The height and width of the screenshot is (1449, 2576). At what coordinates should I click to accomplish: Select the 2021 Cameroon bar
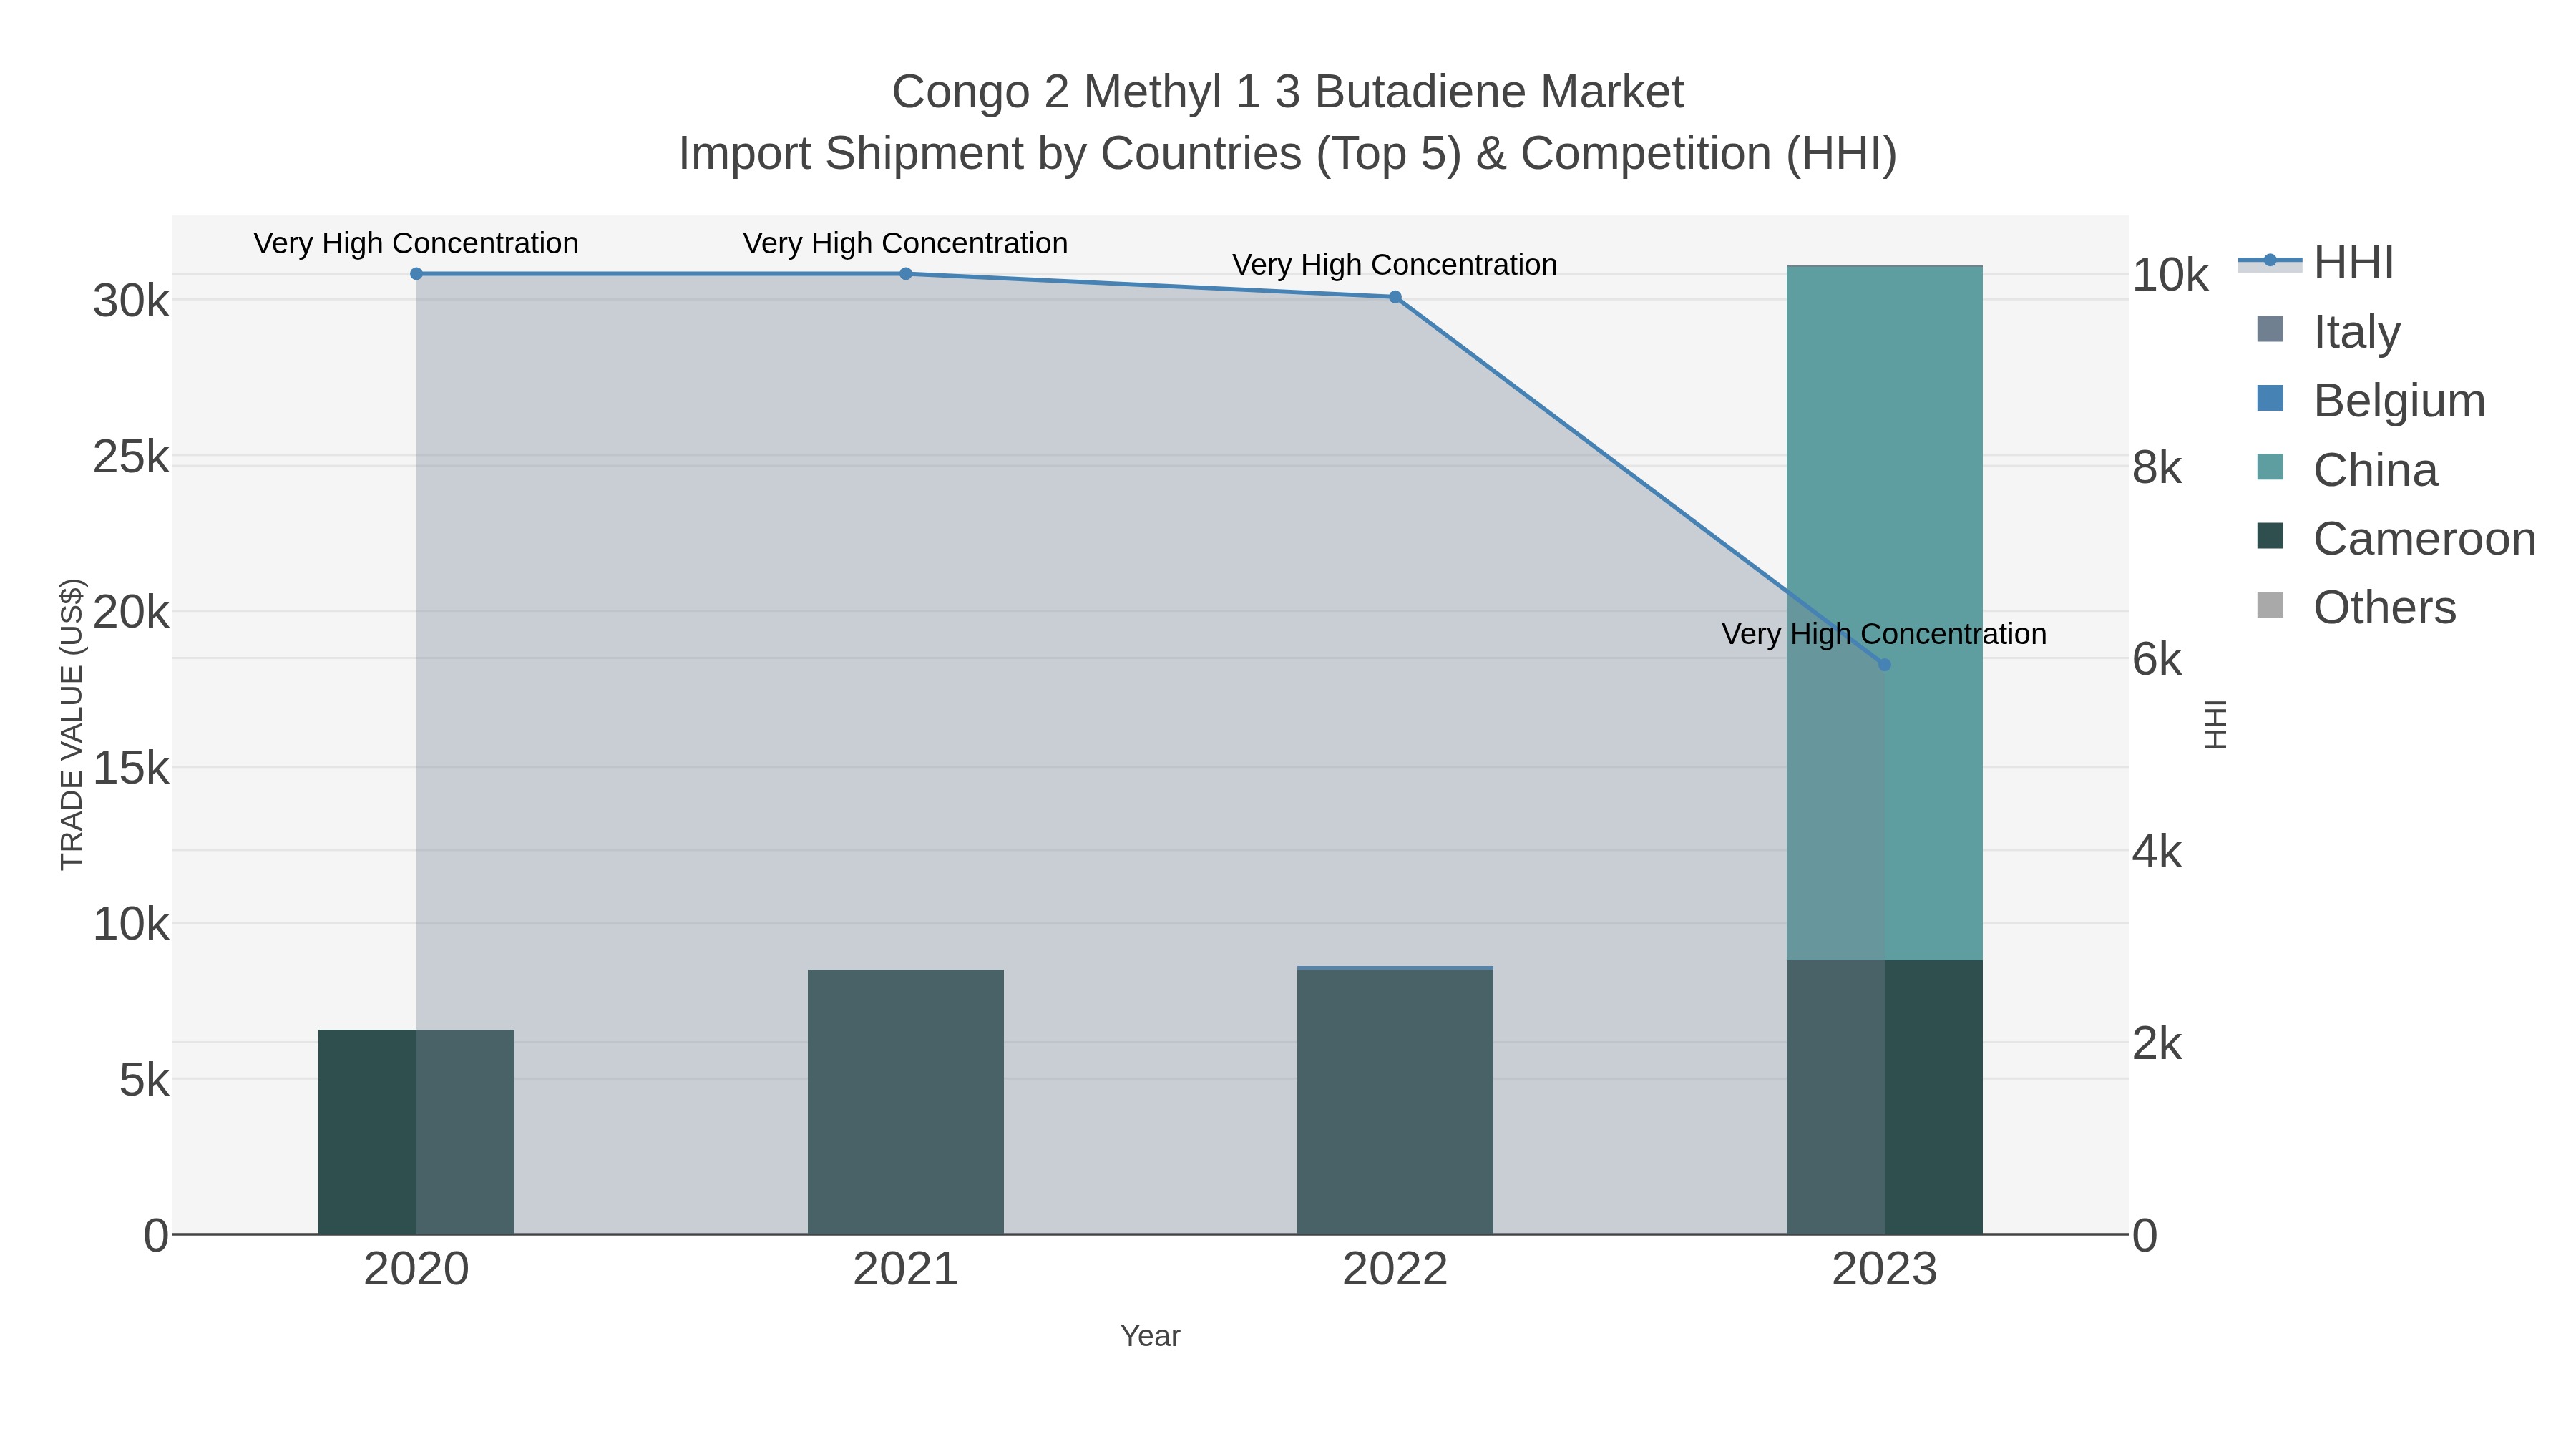tap(905, 1101)
